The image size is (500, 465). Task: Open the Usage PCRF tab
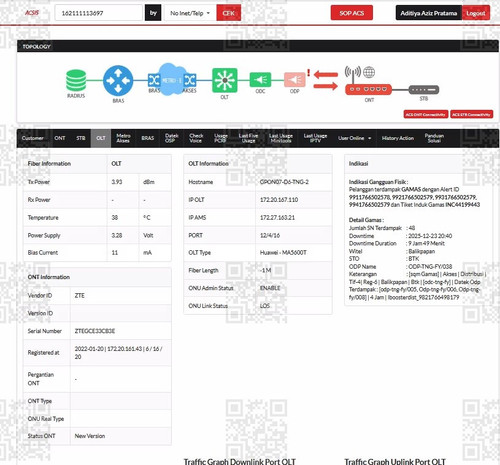(x=221, y=138)
